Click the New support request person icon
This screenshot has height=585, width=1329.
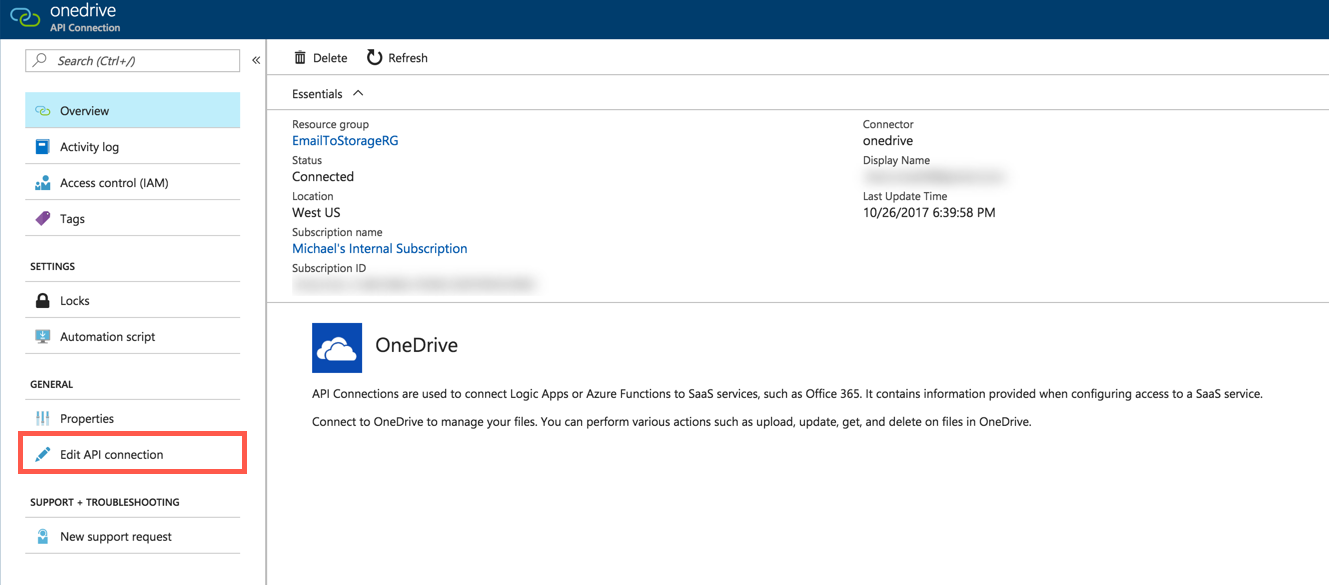pos(42,537)
